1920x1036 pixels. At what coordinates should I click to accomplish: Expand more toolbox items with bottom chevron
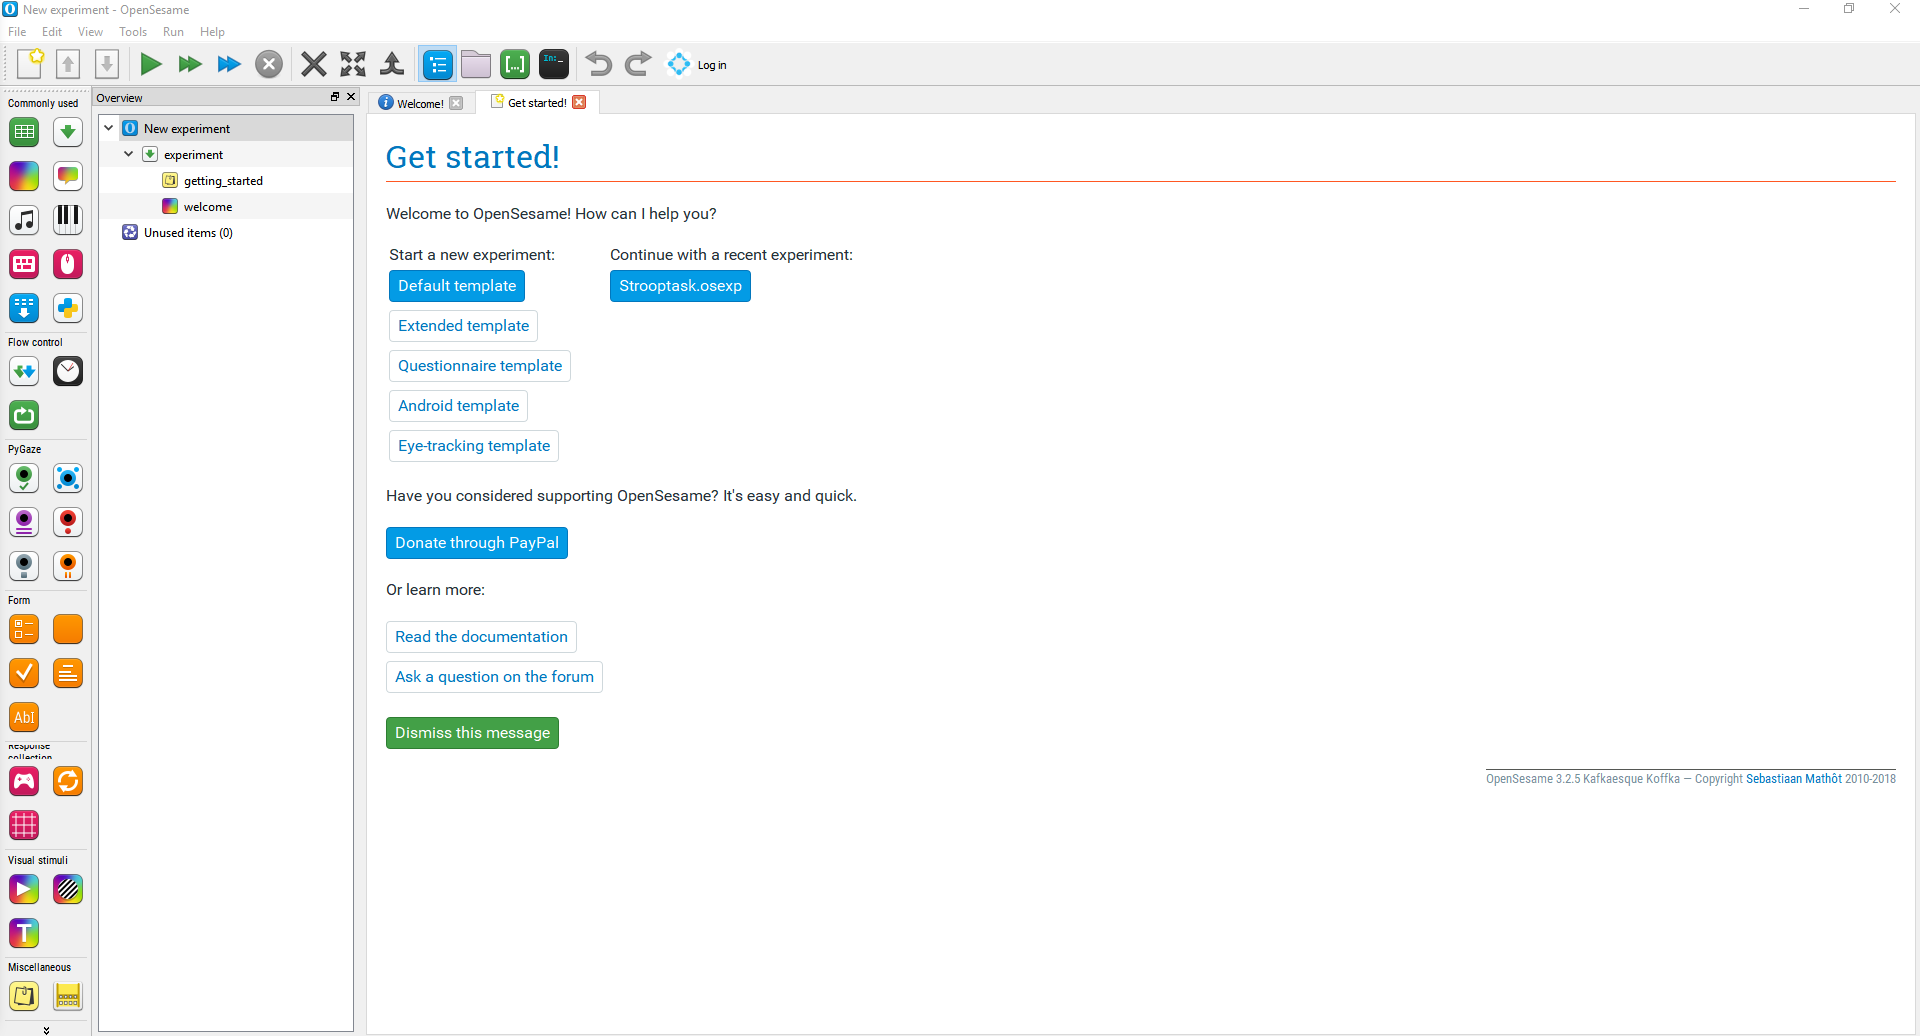pyautogui.click(x=46, y=1029)
